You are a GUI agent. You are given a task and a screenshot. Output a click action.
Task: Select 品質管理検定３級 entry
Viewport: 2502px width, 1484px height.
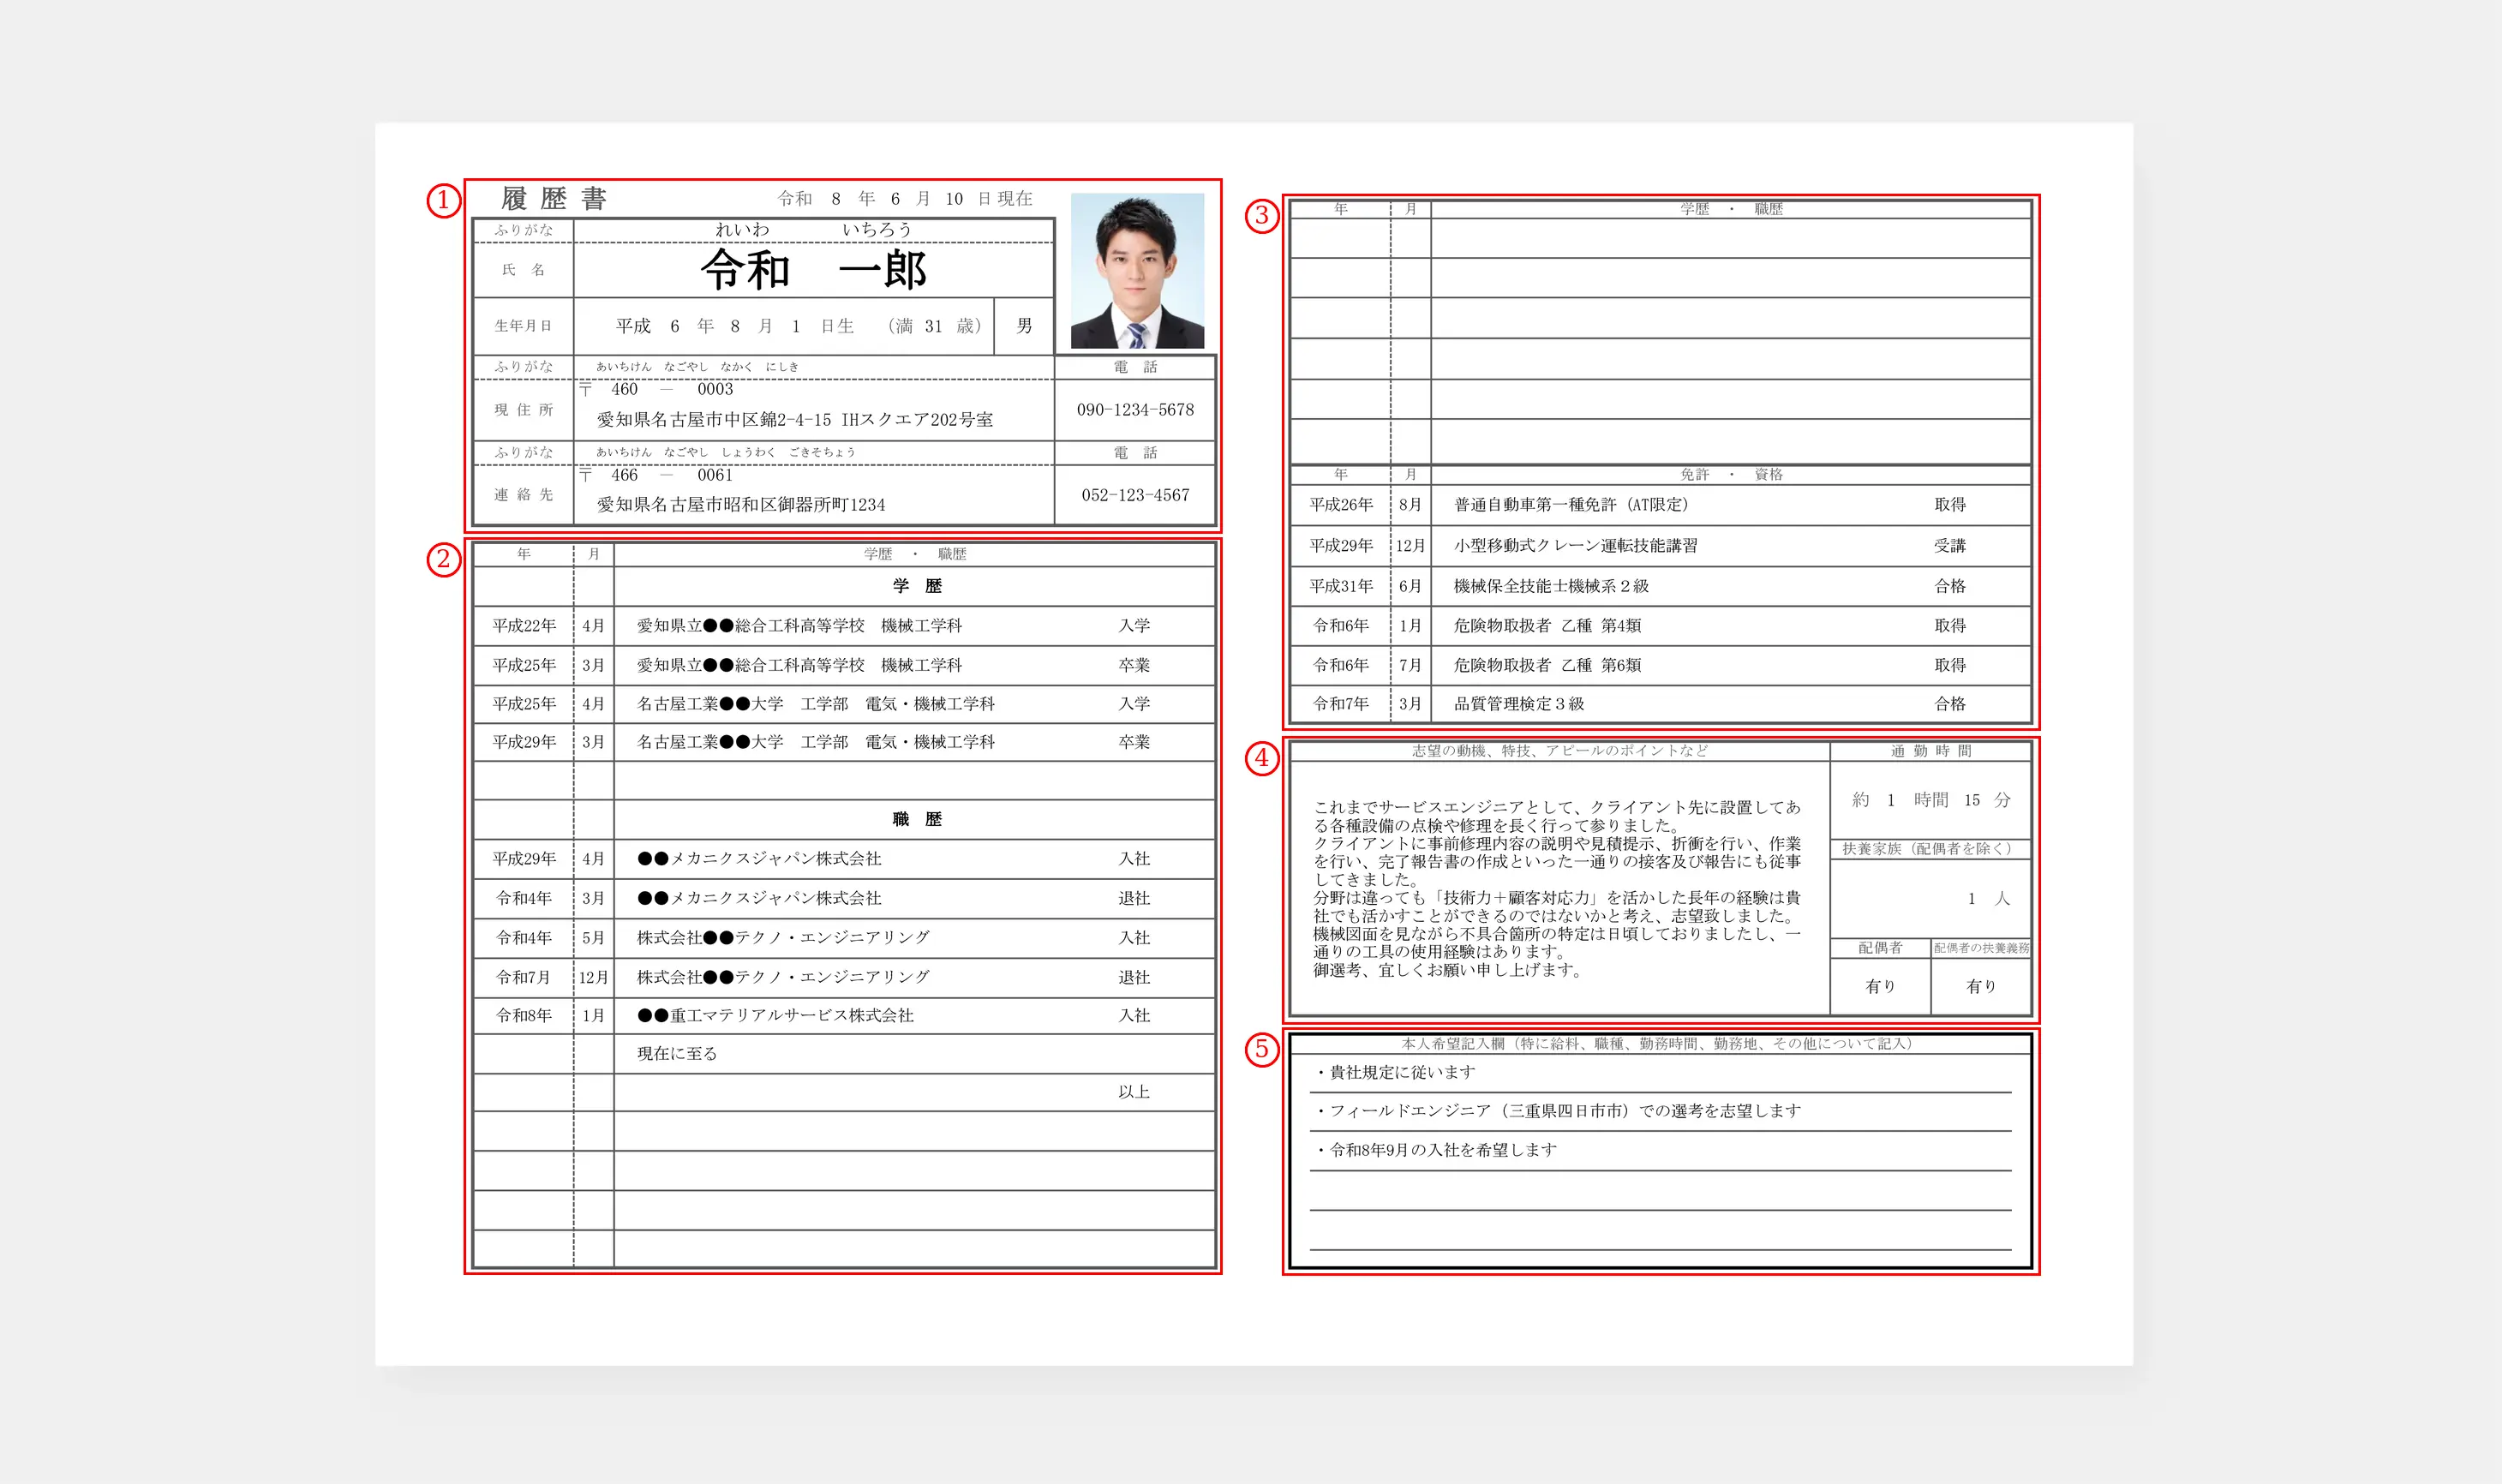click(1519, 704)
